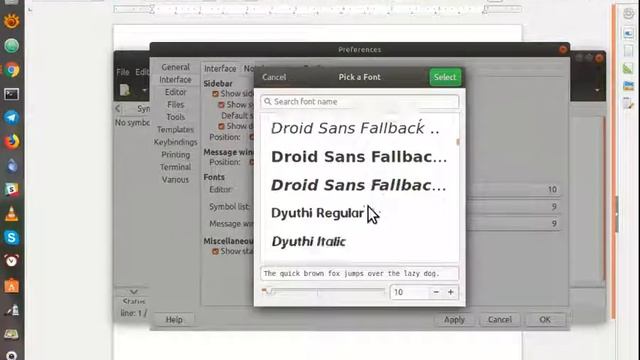640x360 pixels.
Task: Click the colorful S icon below the blue drop
Action: (x=11, y=190)
